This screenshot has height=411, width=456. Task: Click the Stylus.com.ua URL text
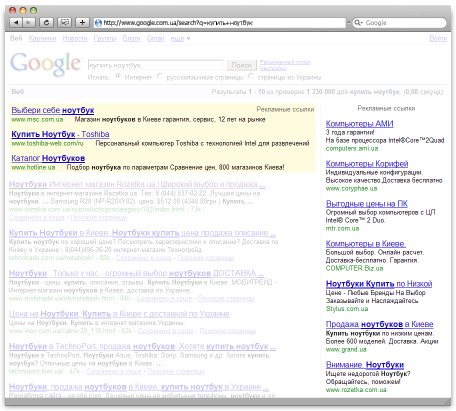(347, 309)
